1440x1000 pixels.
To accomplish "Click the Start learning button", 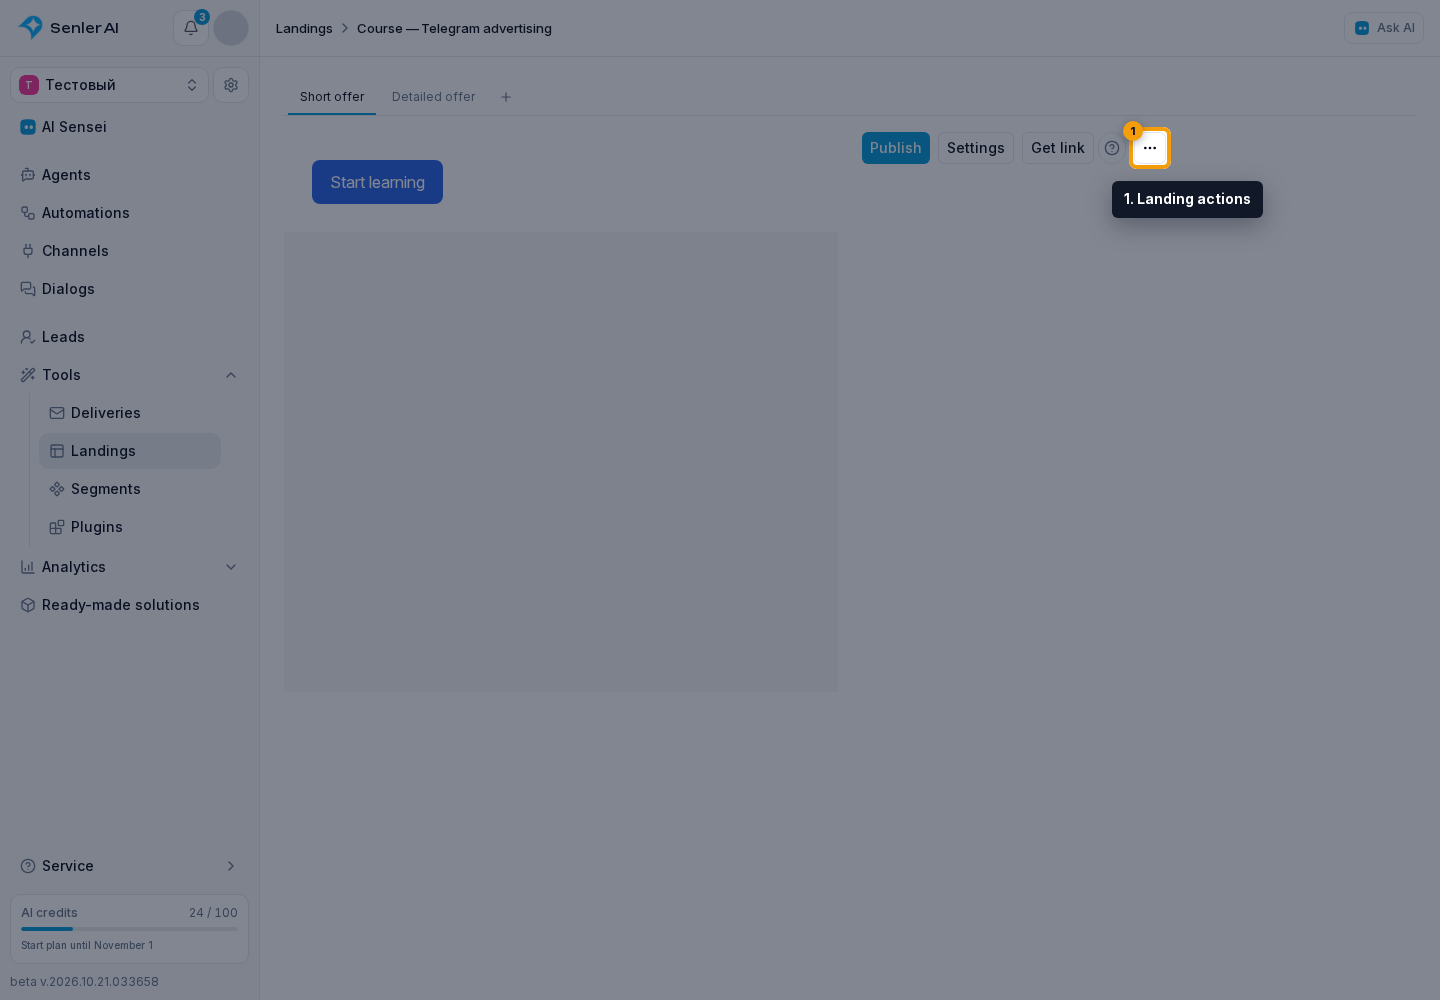I will point(377,182).
